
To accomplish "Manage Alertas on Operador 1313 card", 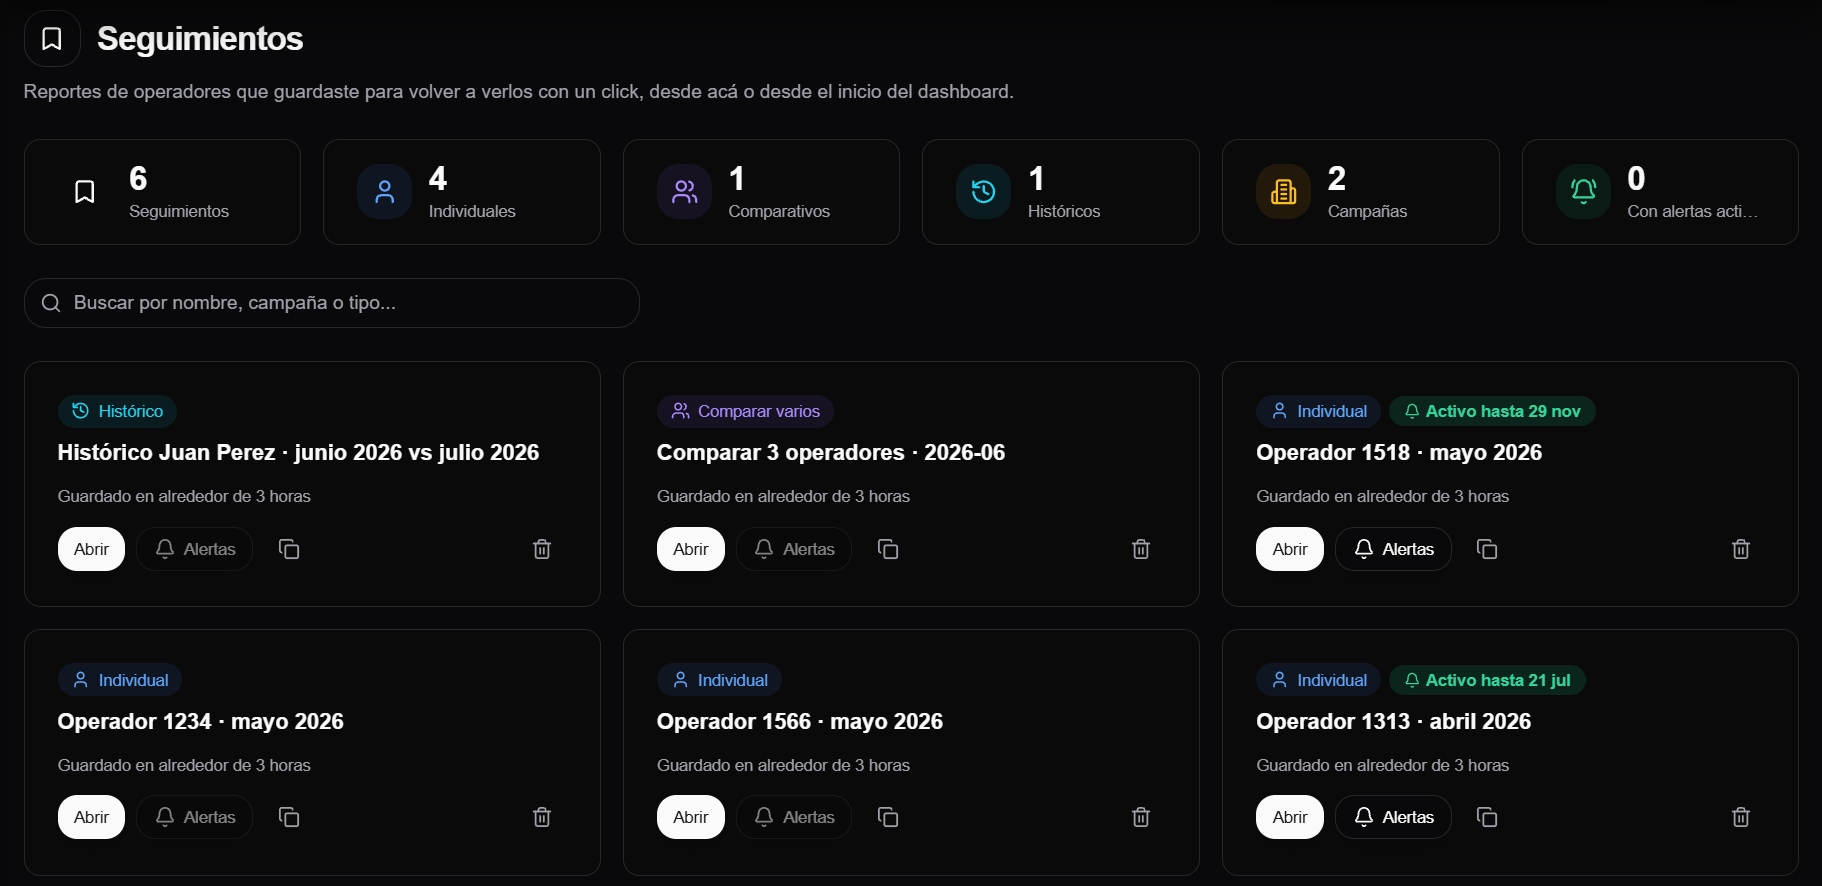I will point(1393,817).
